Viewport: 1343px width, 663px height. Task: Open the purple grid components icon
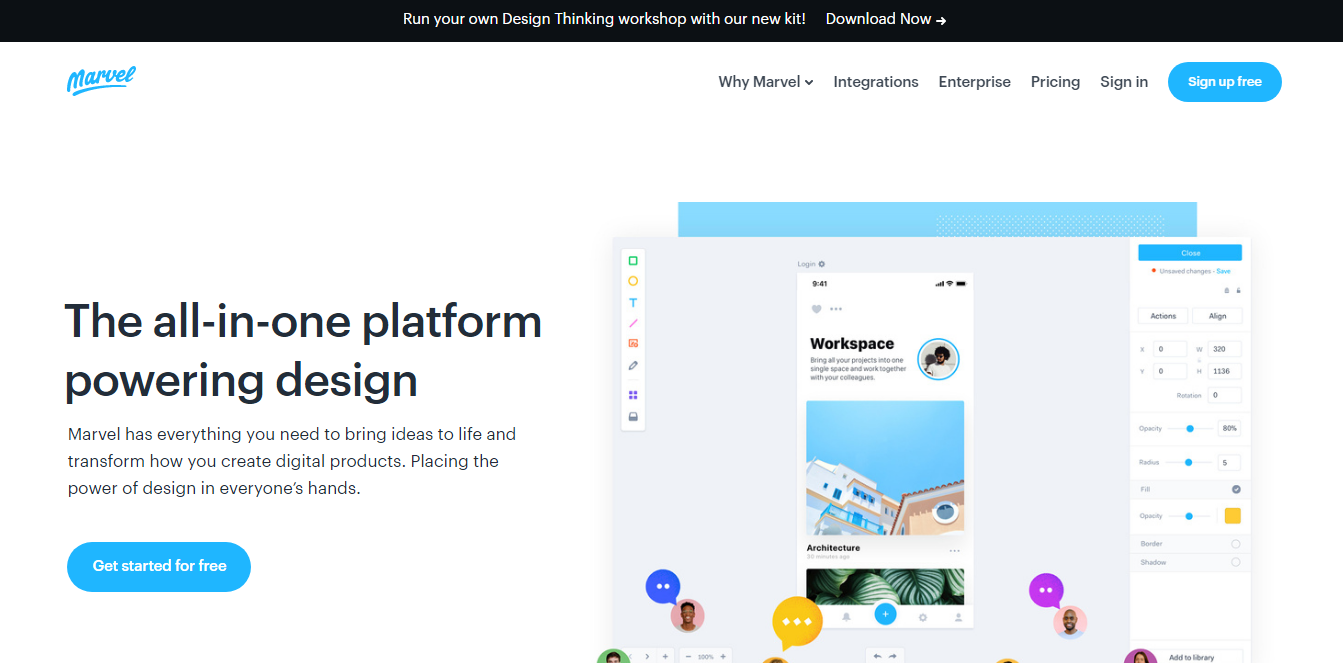pos(633,395)
